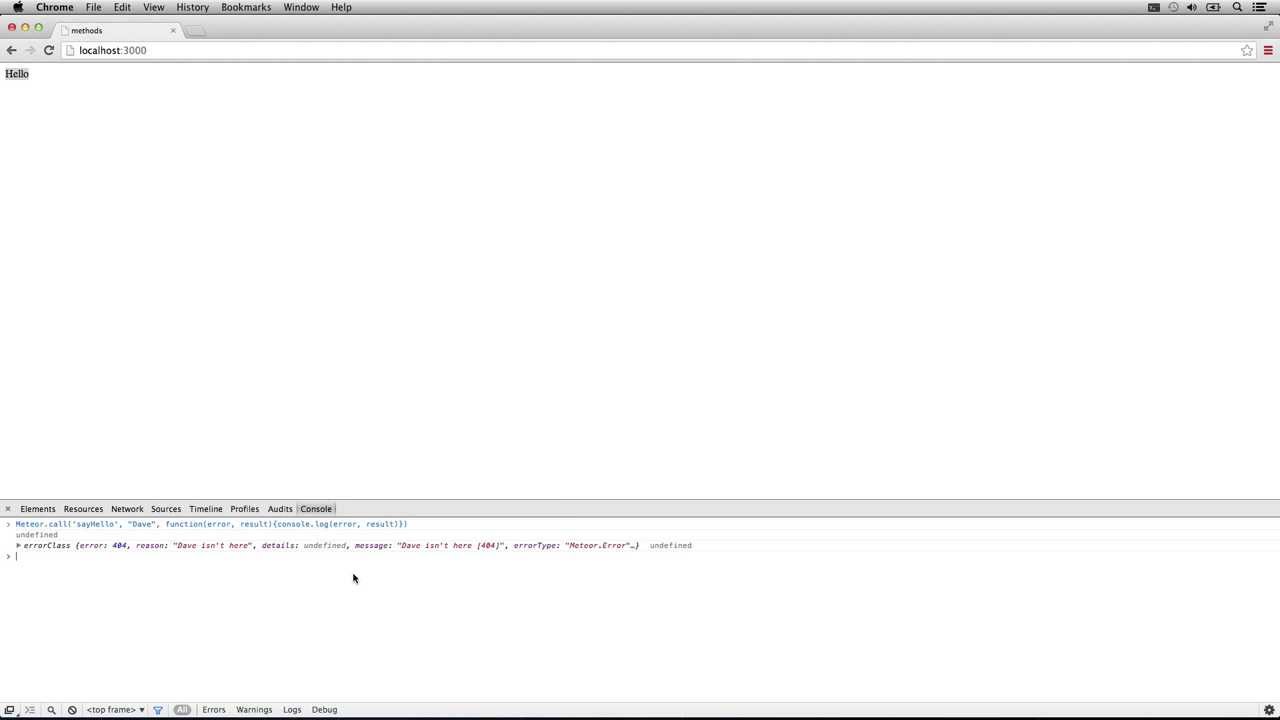Open the Edit menu
Image resolution: width=1280 pixels, height=720 pixels.
(x=122, y=7)
